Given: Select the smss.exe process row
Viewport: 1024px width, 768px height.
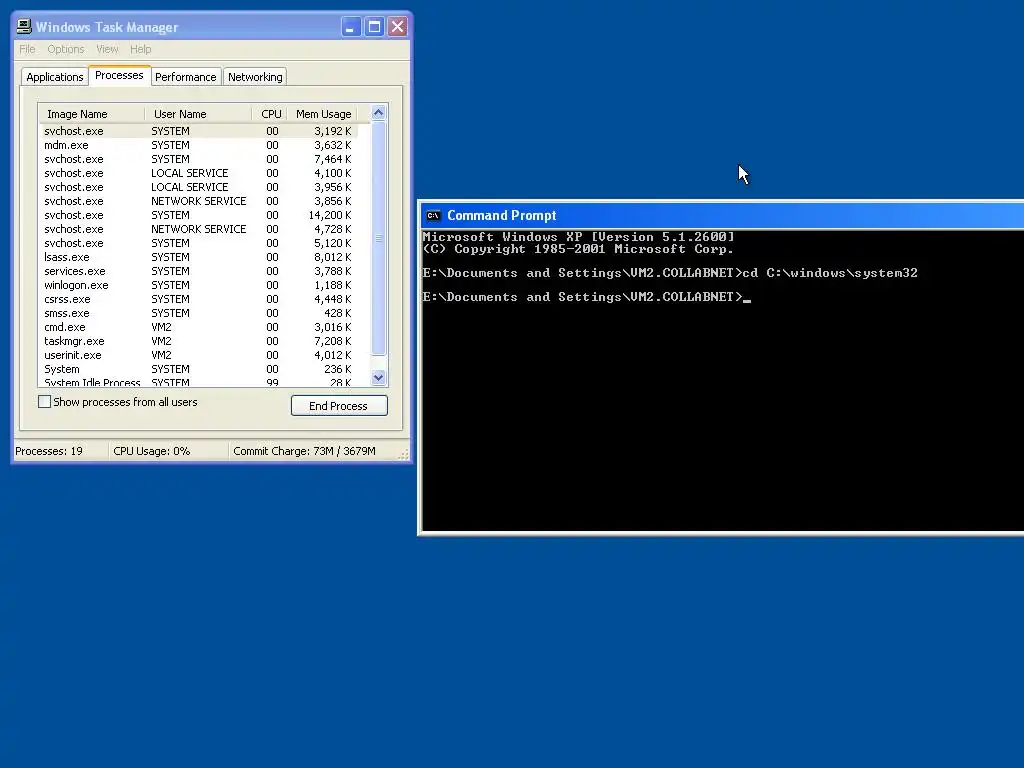Looking at the screenshot, I should [x=199, y=313].
